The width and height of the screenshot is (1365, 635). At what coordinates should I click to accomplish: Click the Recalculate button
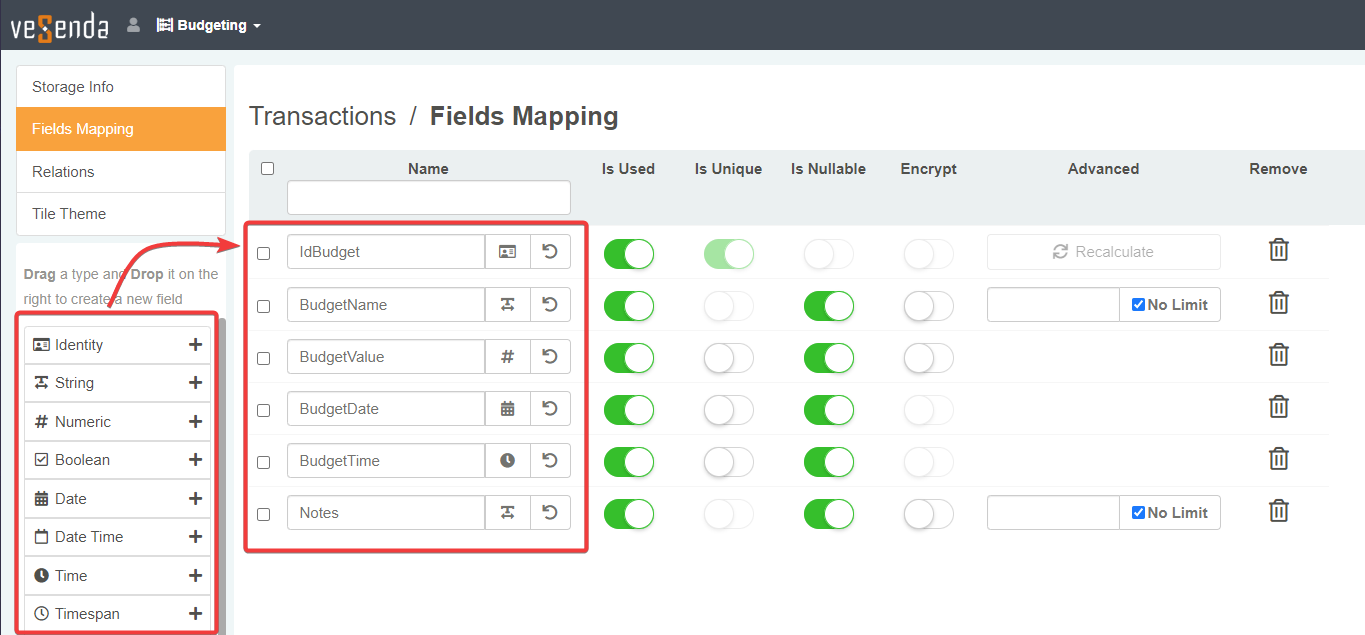(1103, 252)
